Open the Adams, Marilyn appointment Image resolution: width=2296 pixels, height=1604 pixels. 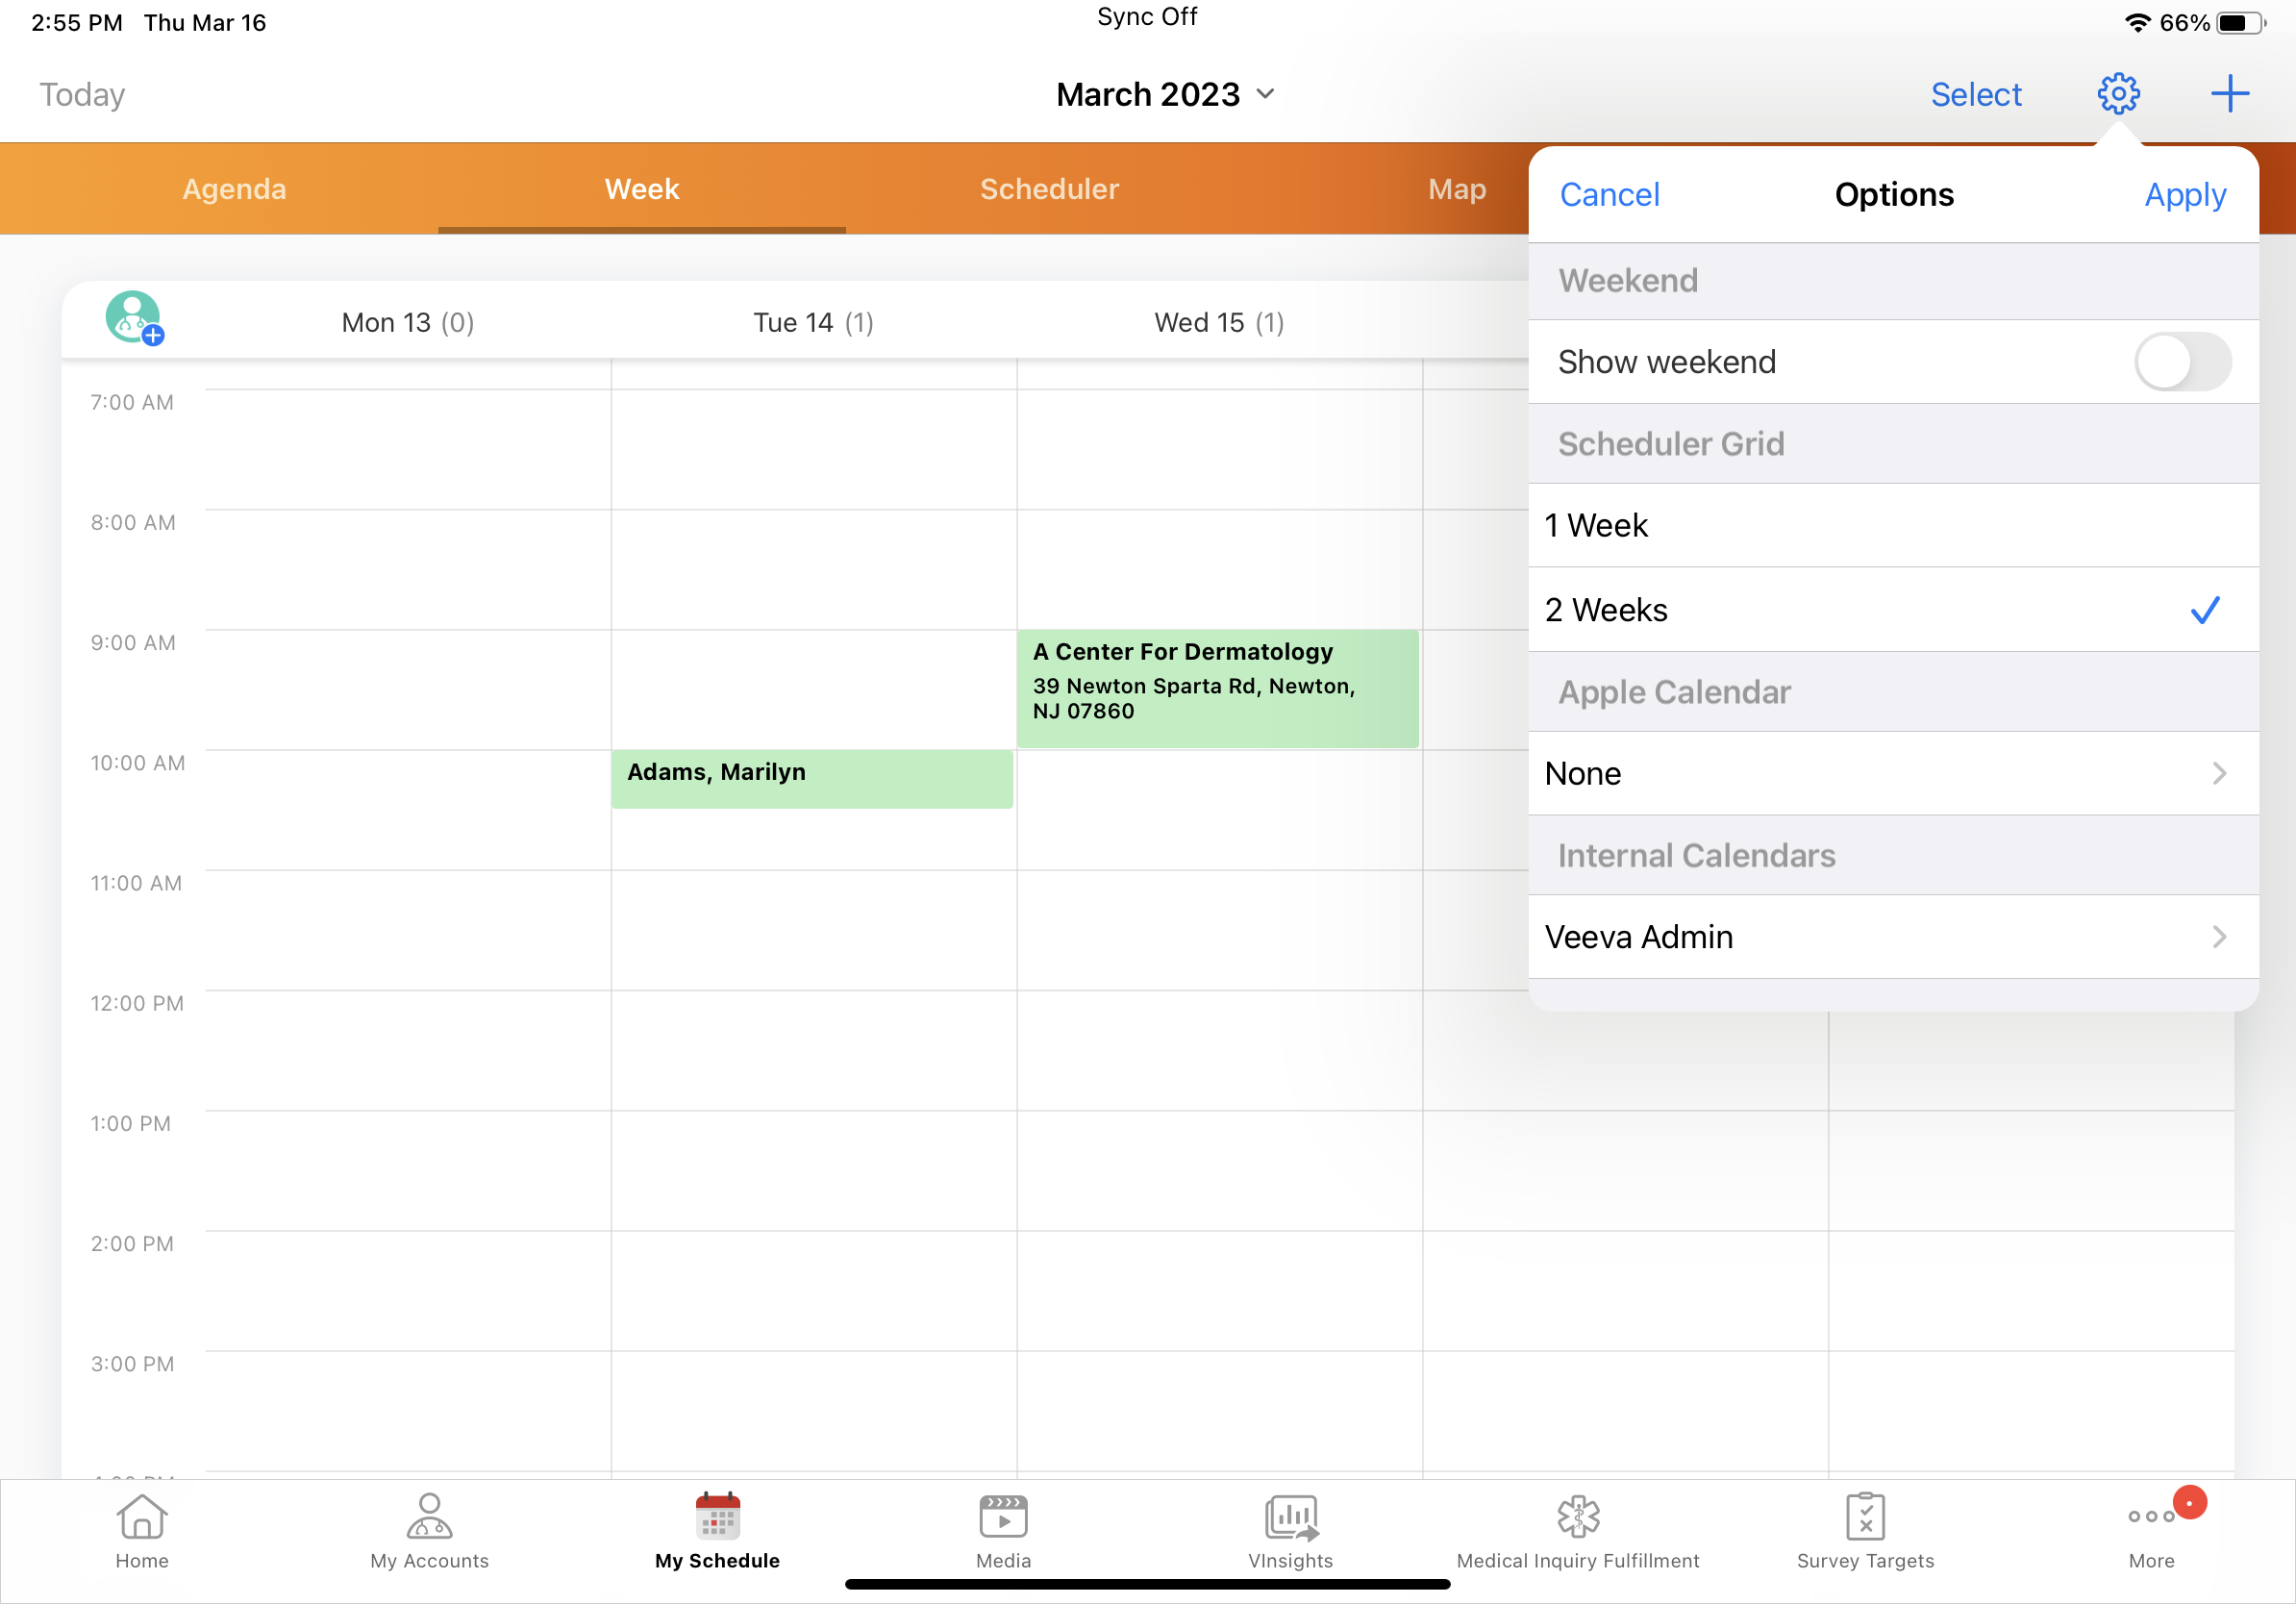click(811, 779)
